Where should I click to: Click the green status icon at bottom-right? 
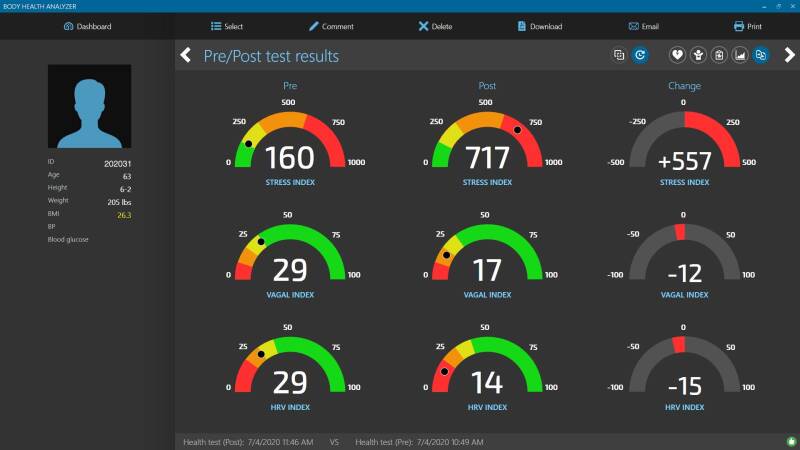click(x=791, y=441)
